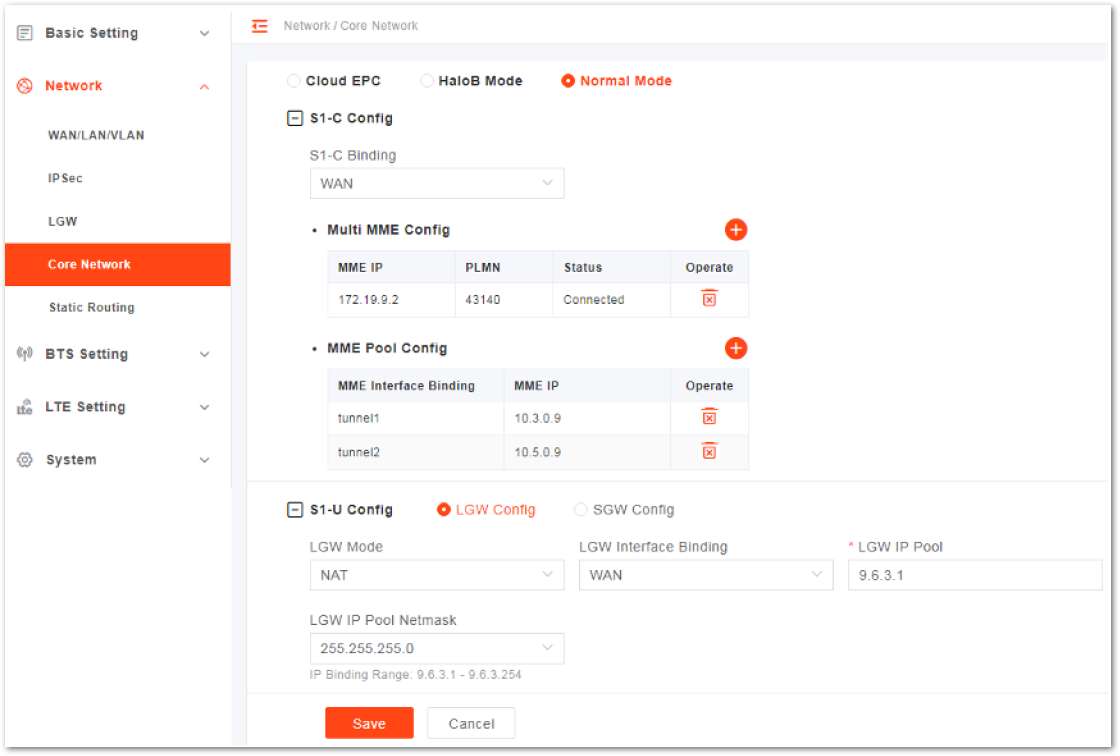Image resolution: width=1120 pixels, height=756 pixels.
Task: Click the IP Binding Range hint text
Action: (x=416, y=675)
